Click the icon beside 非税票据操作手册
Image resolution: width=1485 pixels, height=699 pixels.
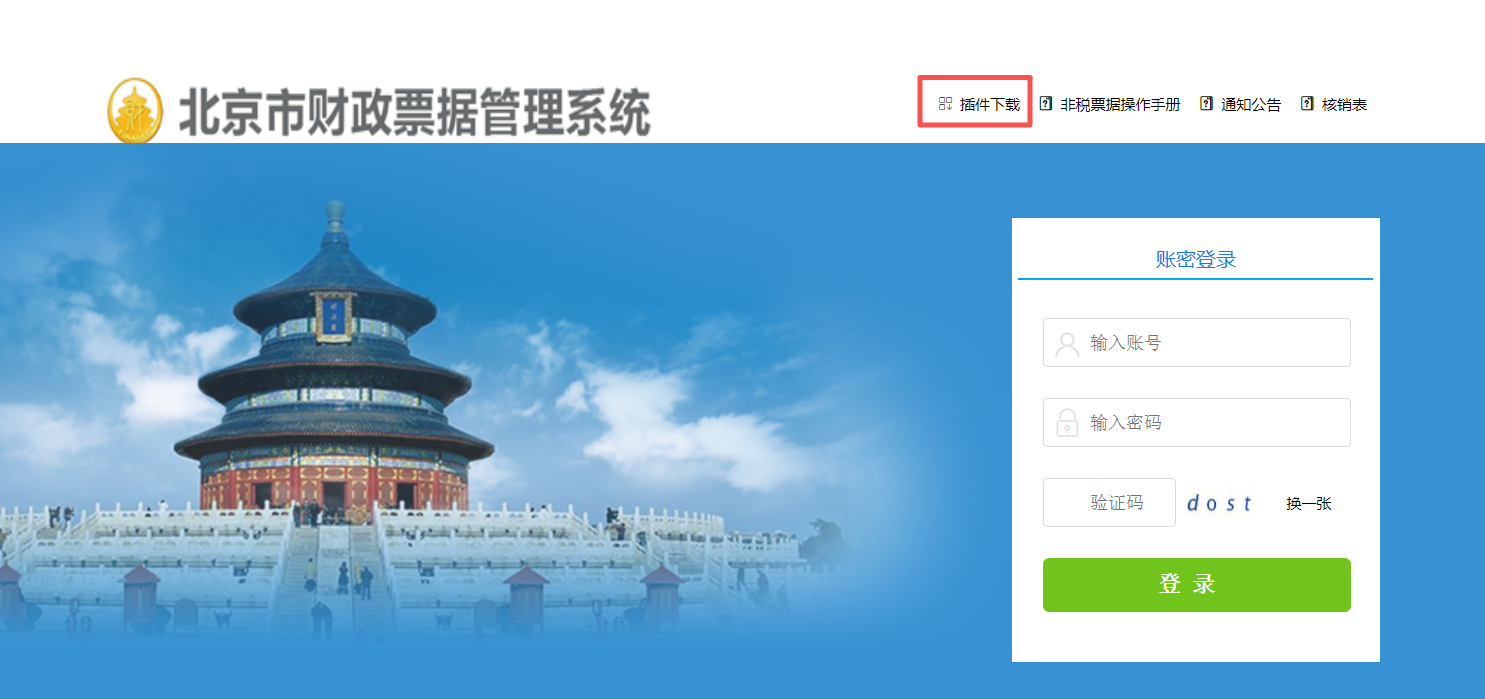(1046, 103)
